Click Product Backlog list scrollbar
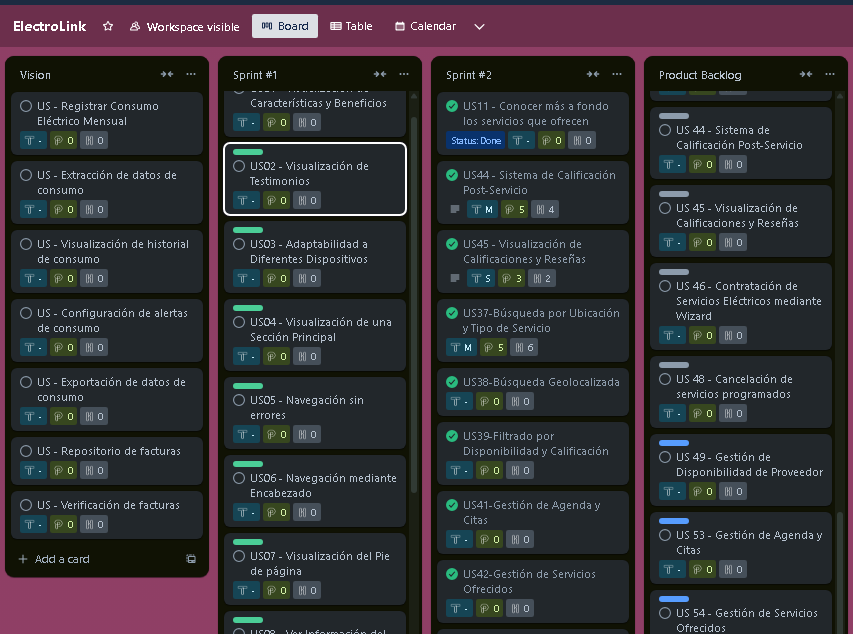Screen dimensions: 853x634 click(x=840, y=571)
